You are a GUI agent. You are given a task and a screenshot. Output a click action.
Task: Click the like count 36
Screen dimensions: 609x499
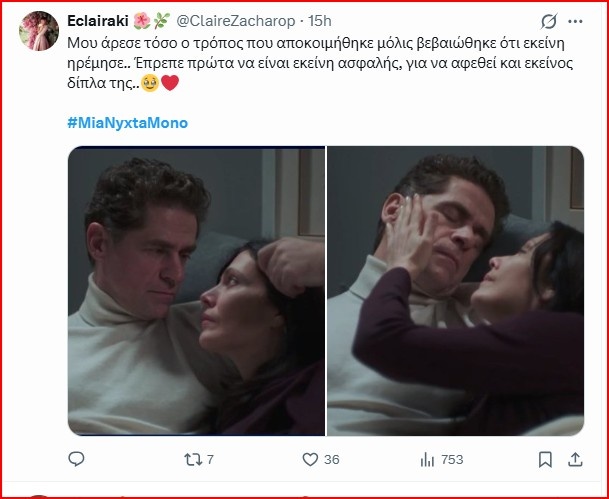pos(333,460)
